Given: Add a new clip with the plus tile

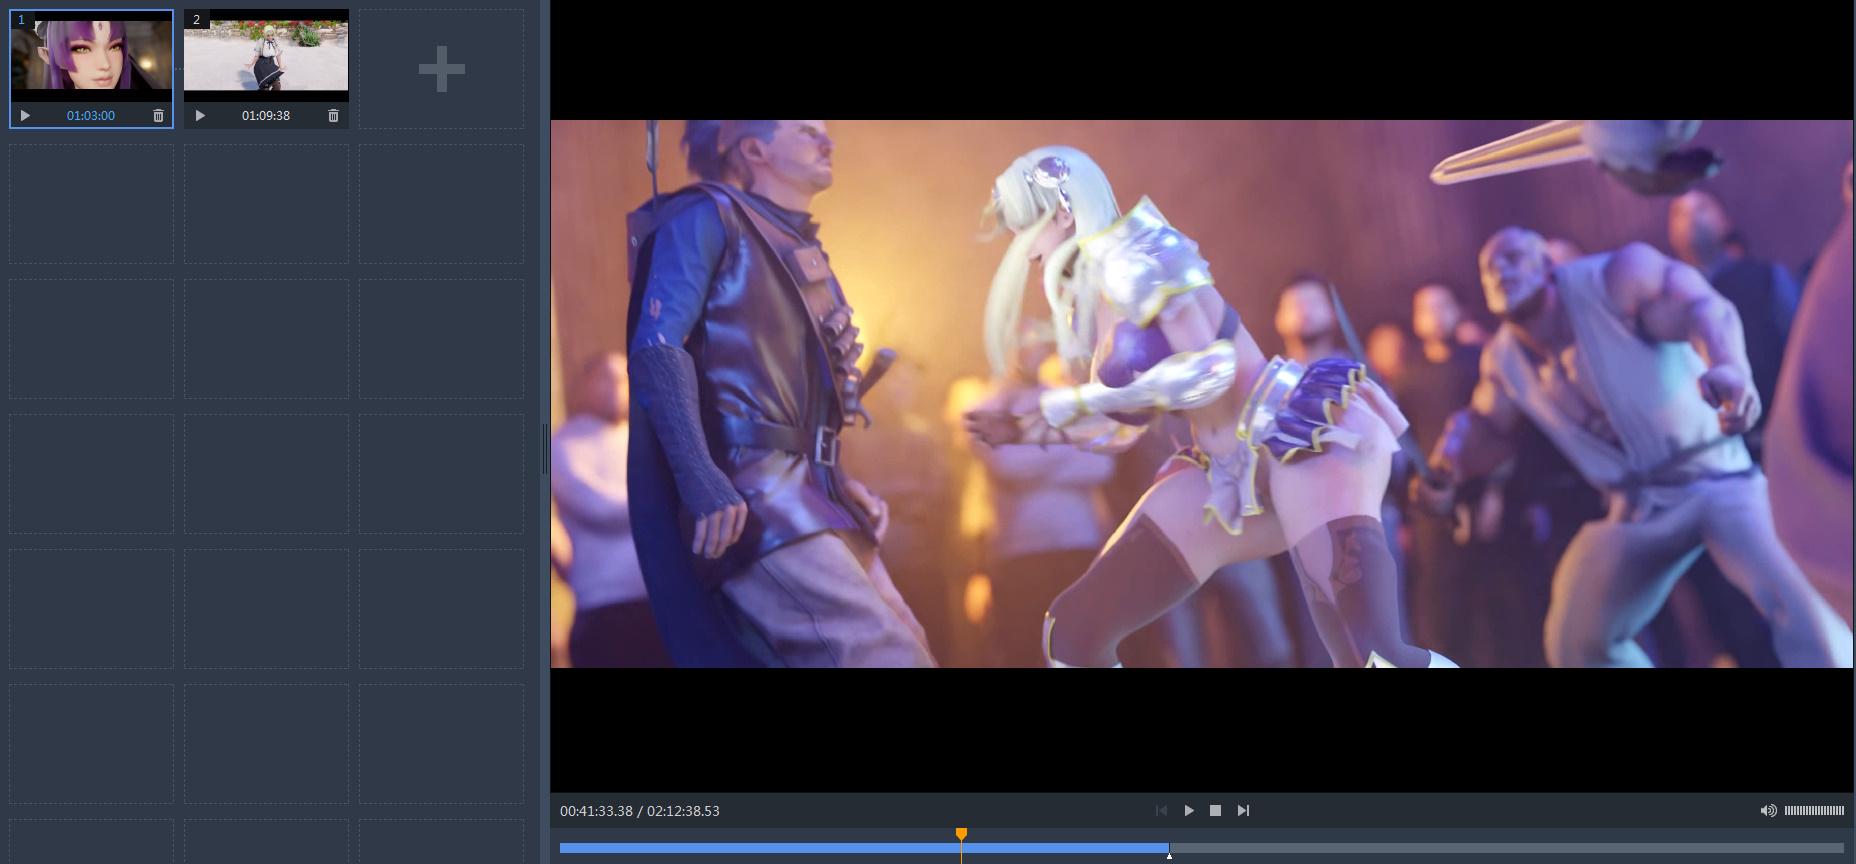Looking at the screenshot, I should point(441,69).
